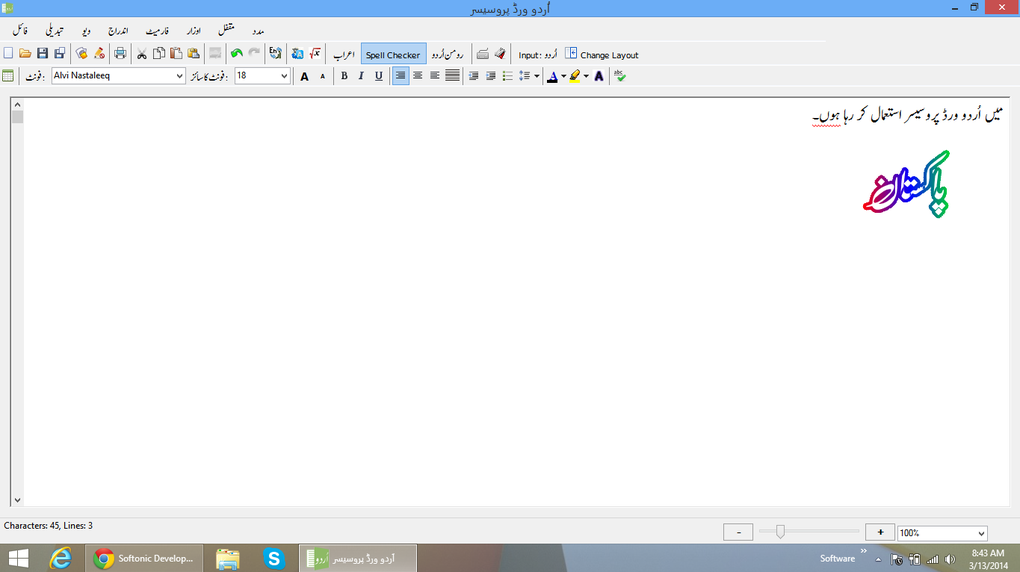Toggle bold formatting
The image size is (1020, 572).
coord(344,76)
